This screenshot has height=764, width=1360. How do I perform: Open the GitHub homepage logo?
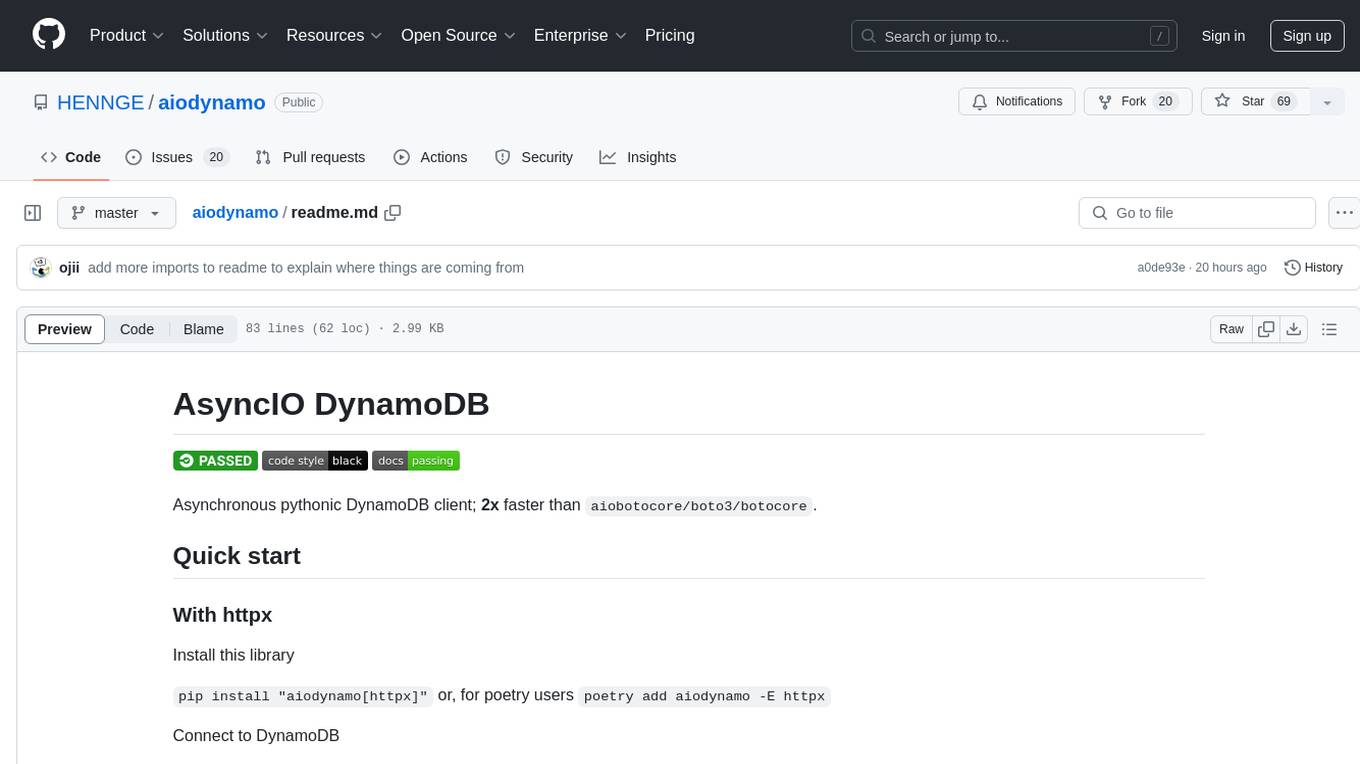point(49,35)
